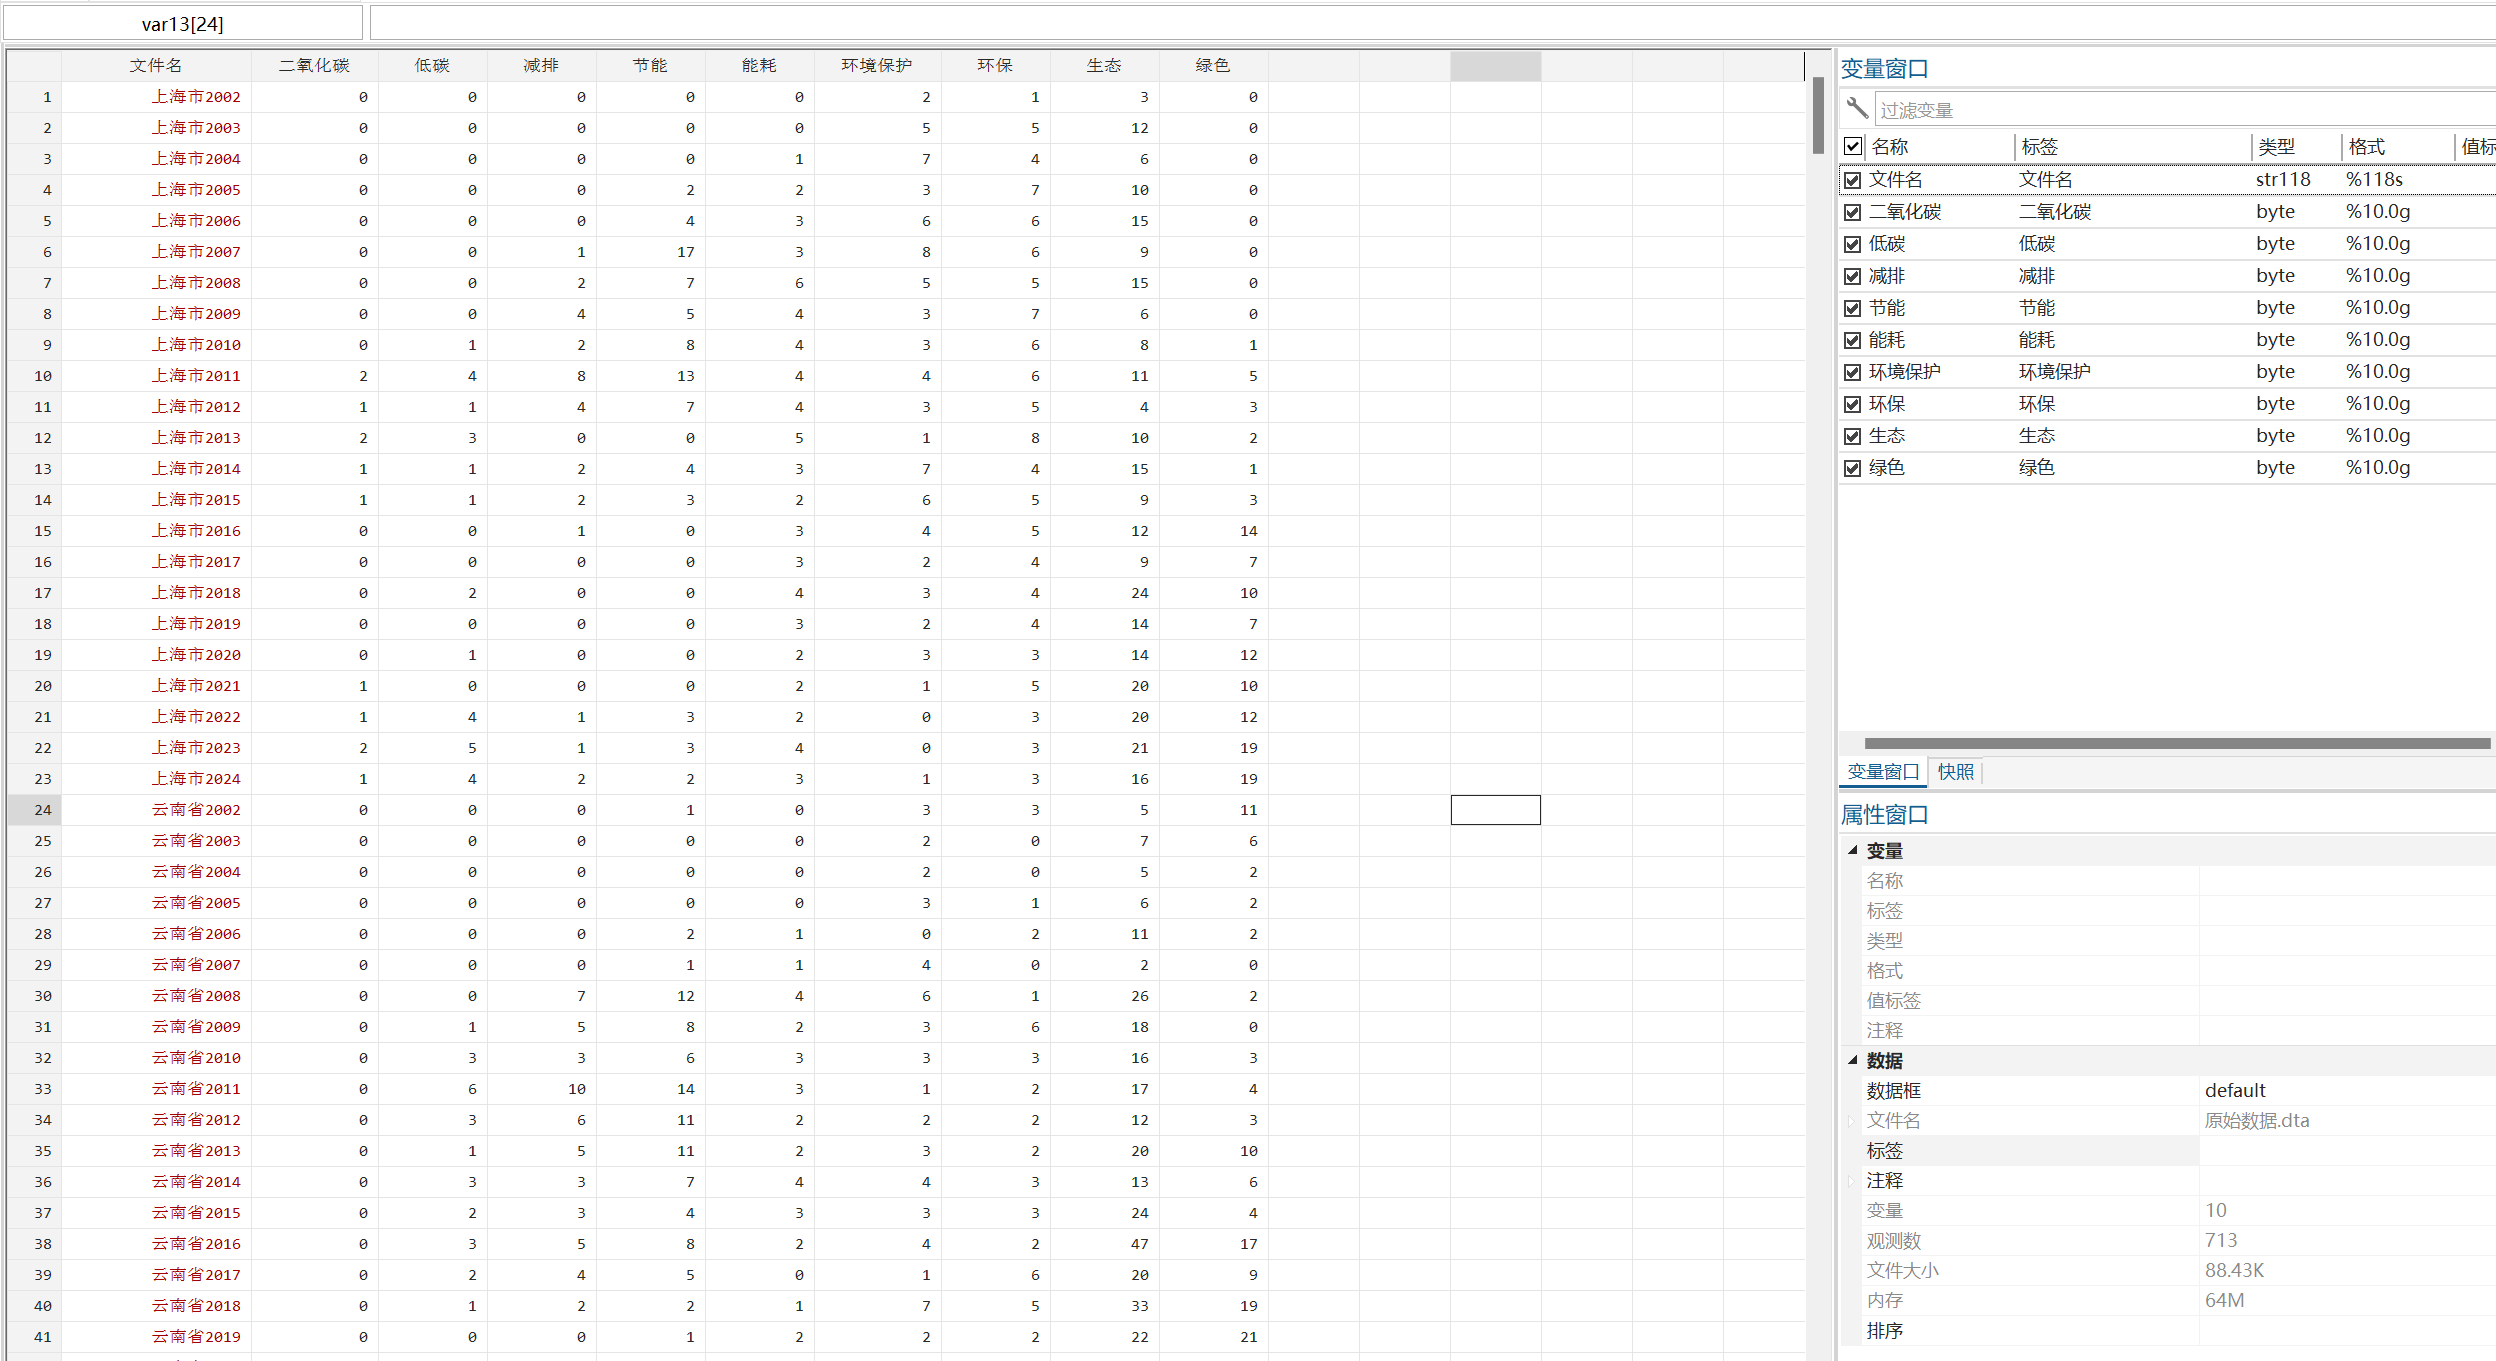This screenshot has width=2496, height=1361.
Task: Select the 变量窗口 tab
Action: tap(1883, 772)
